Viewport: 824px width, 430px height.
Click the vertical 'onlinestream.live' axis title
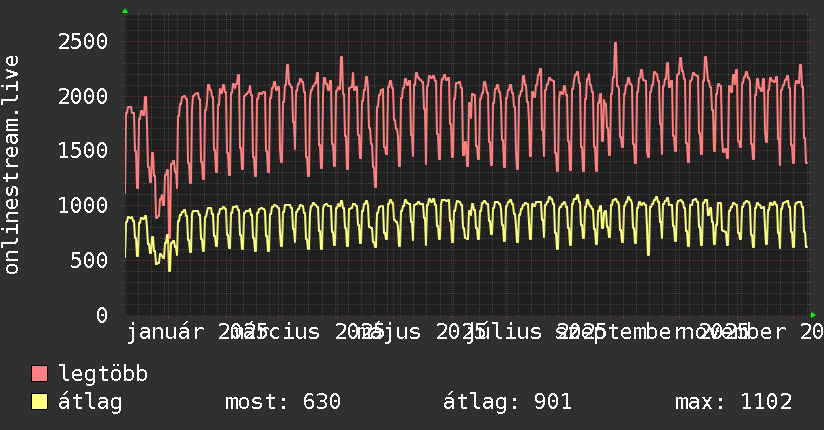coord(11,165)
